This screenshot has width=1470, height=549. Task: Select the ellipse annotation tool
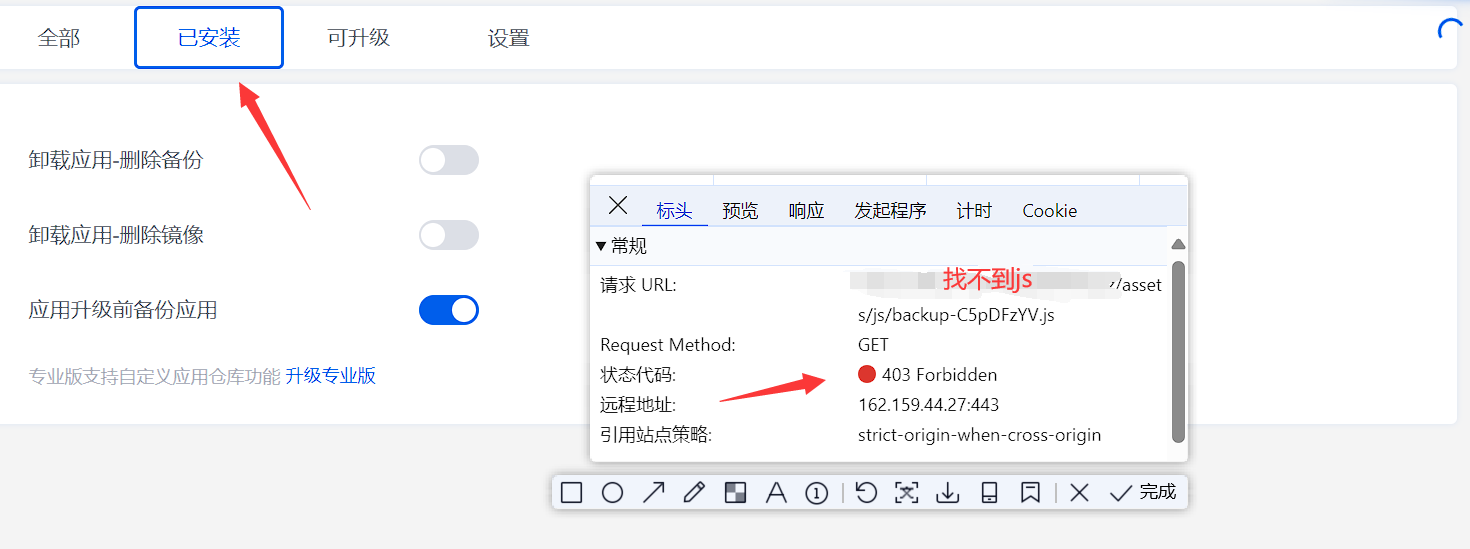[612, 492]
